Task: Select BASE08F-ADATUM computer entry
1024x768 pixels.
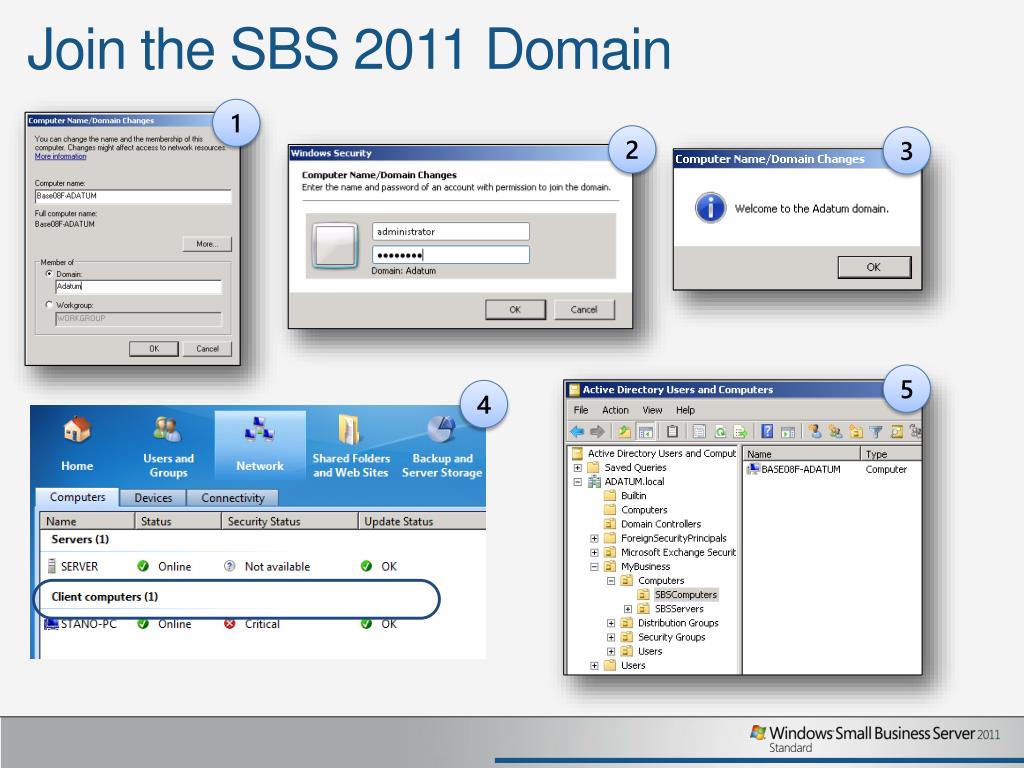Action: point(793,469)
